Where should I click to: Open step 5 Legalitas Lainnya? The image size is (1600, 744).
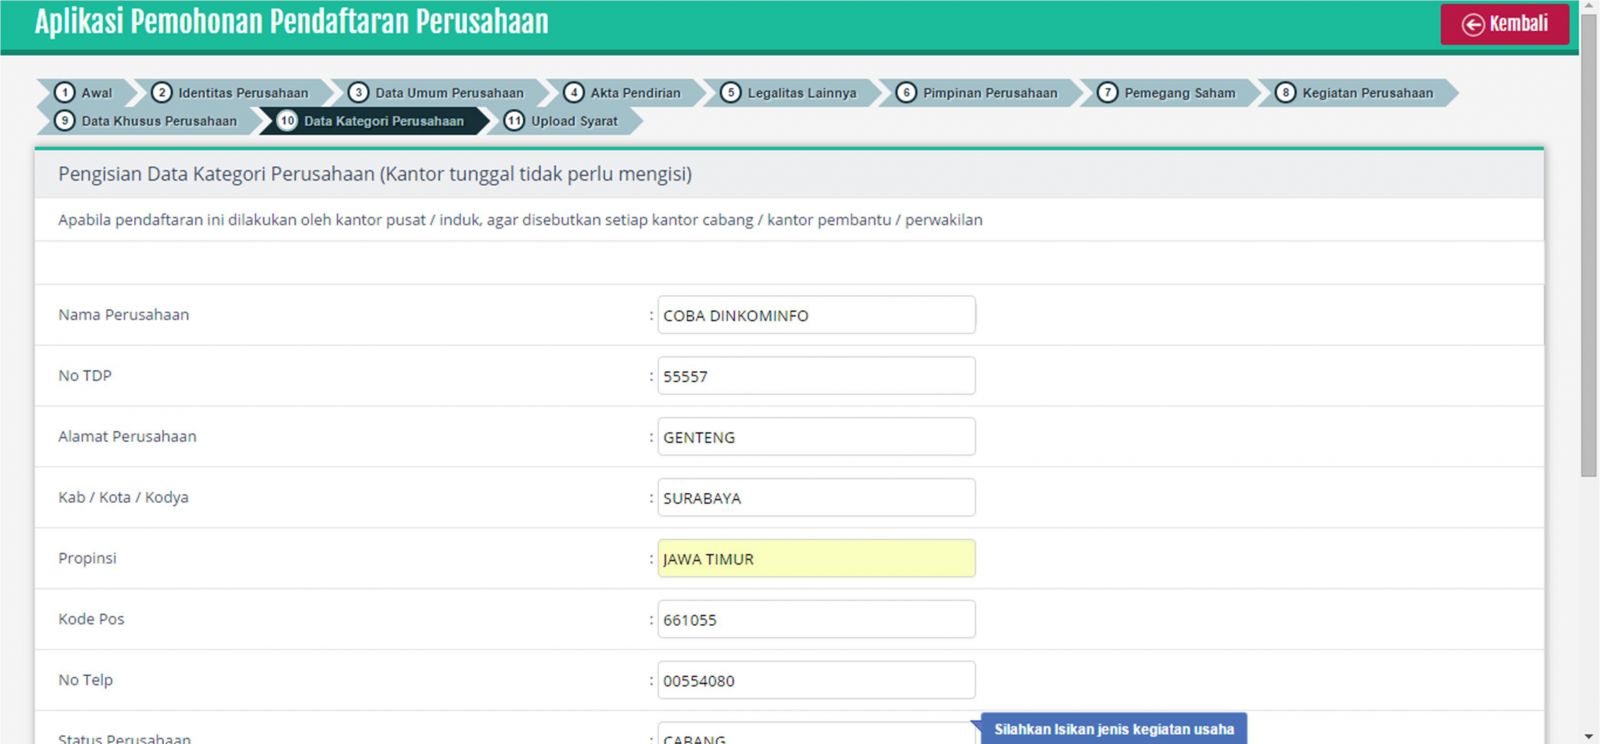pos(790,93)
